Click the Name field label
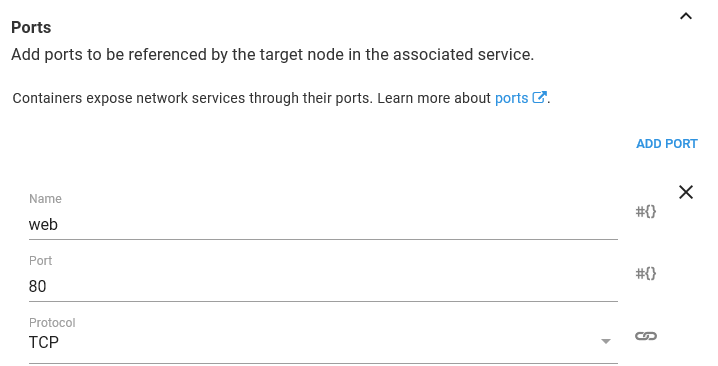The image size is (718, 366). click(x=45, y=199)
